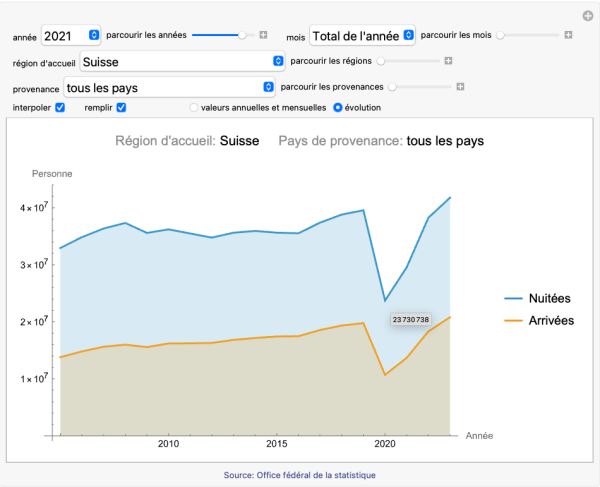Open the plus icon beside the provenances slider

pos(461,87)
